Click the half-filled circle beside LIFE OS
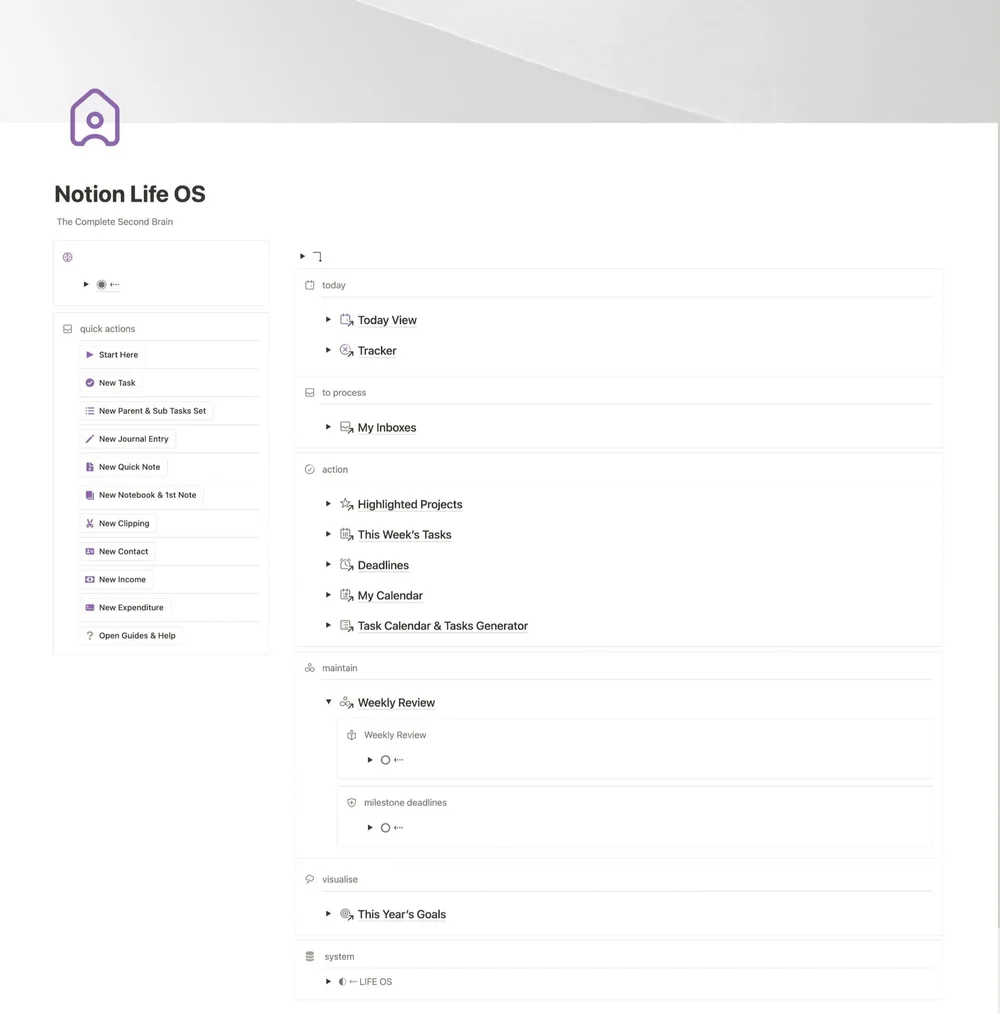The height and width of the screenshot is (1014, 1000). pyautogui.click(x=343, y=981)
